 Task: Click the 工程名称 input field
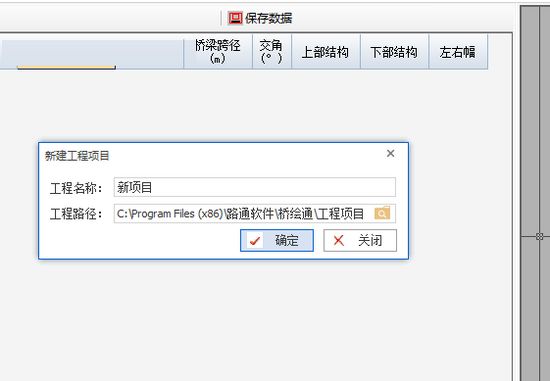(x=255, y=187)
